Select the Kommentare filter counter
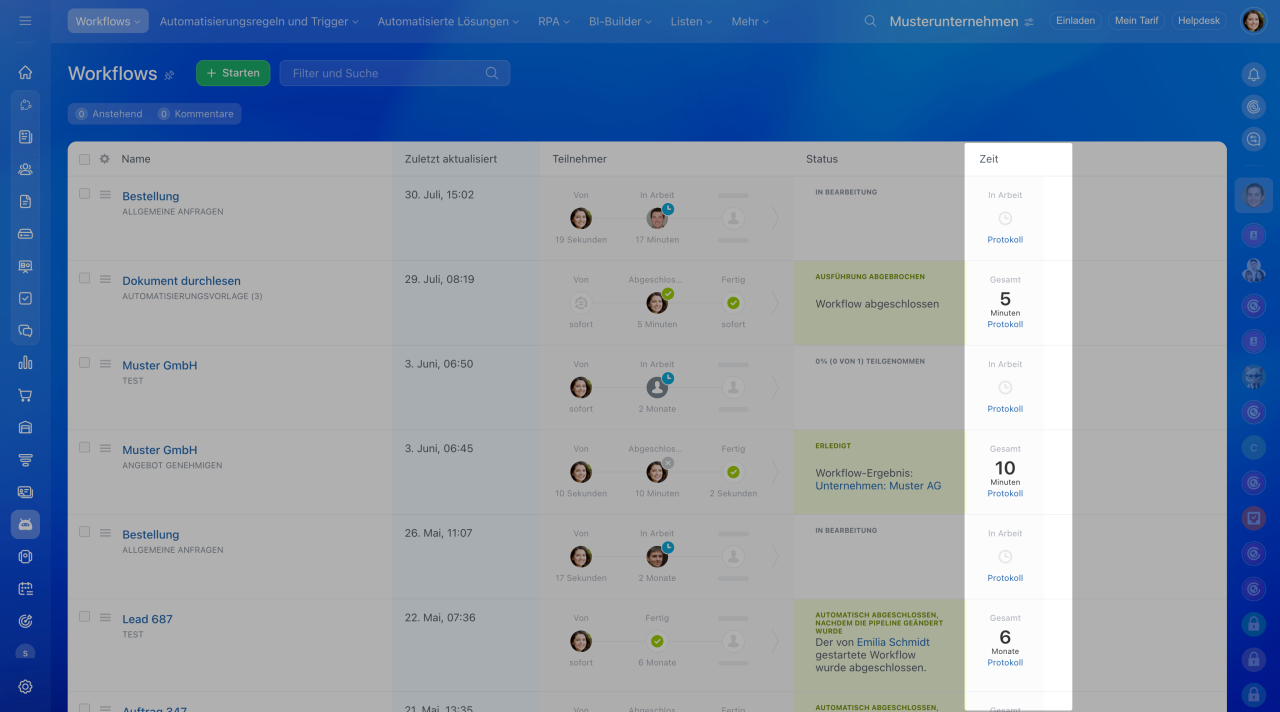The image size is (1280, 712). pos(196,114)
